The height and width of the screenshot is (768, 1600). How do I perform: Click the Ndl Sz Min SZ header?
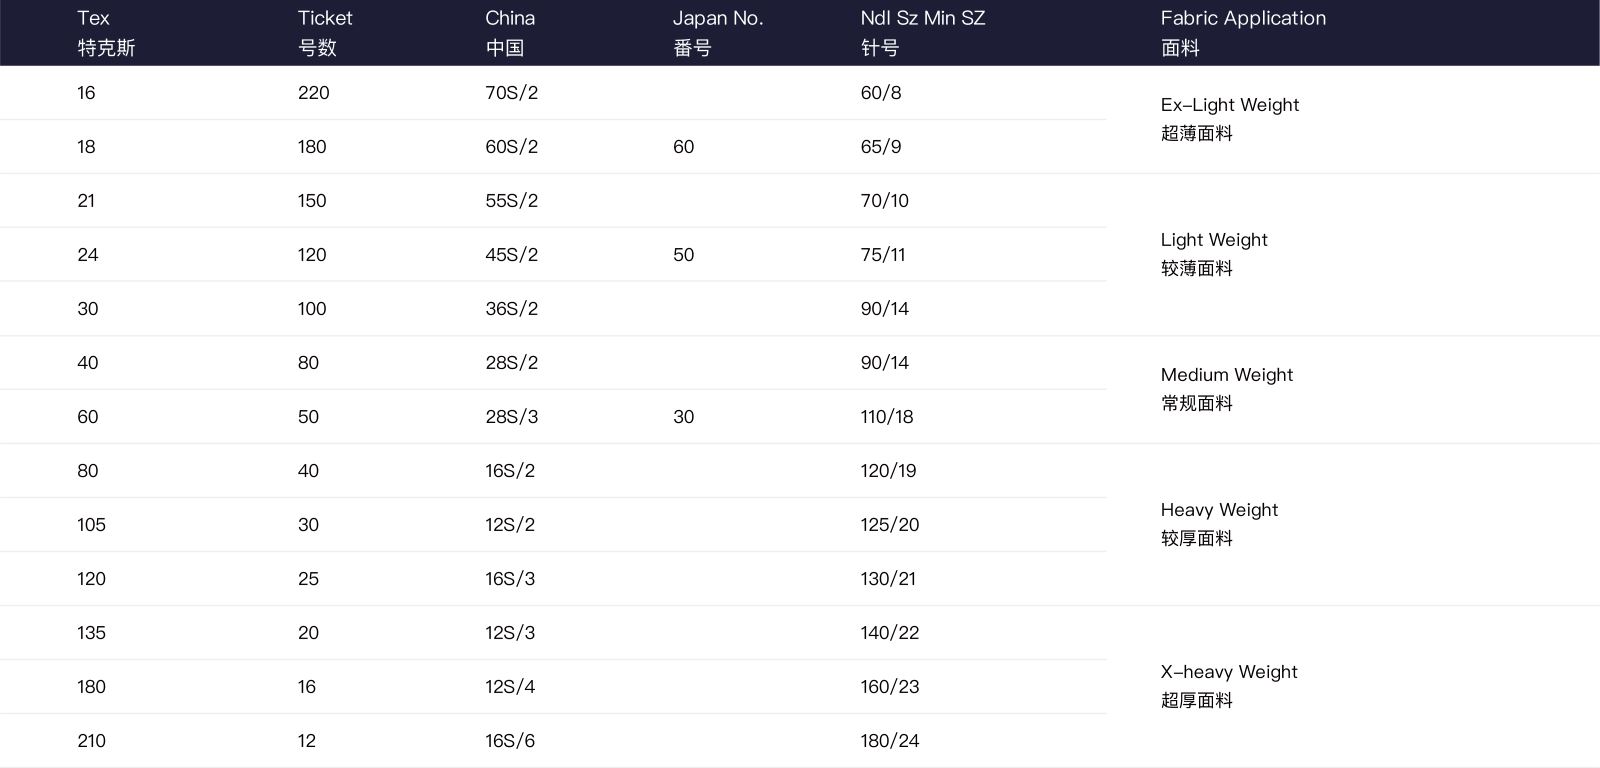pyautogui.click(x=922, y=32)
